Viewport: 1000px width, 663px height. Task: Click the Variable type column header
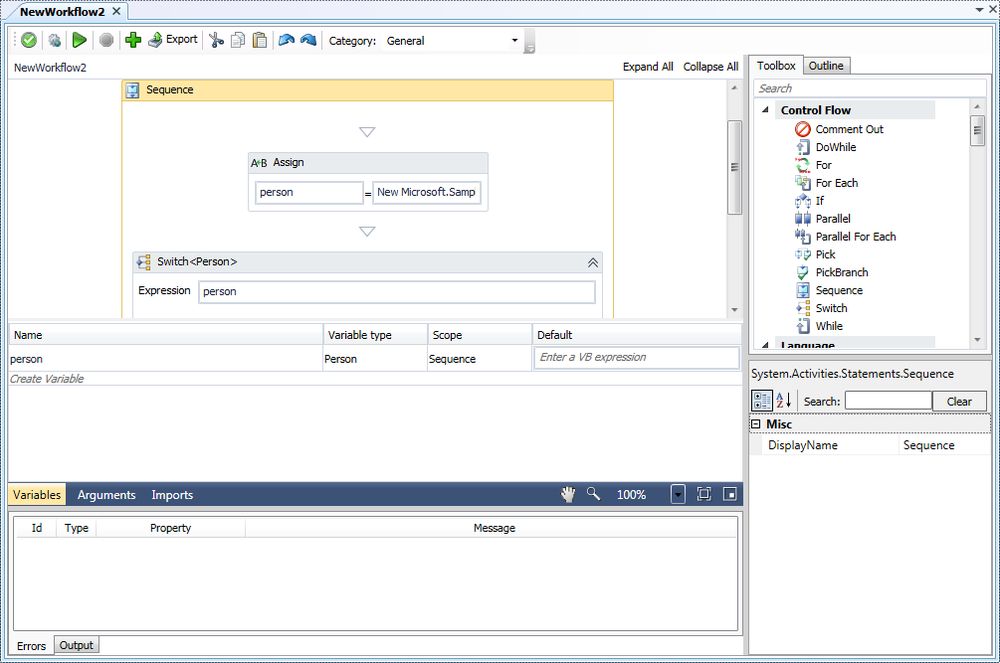[375, 335]
